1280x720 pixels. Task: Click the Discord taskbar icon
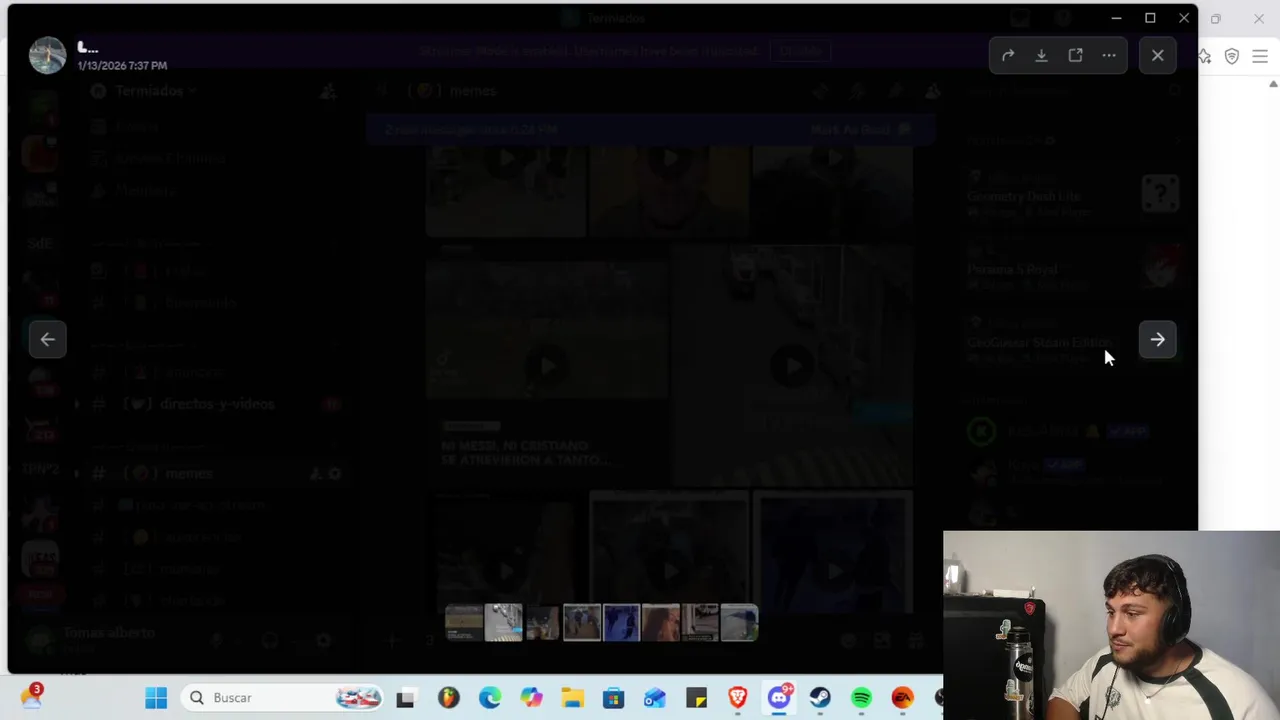779,698
